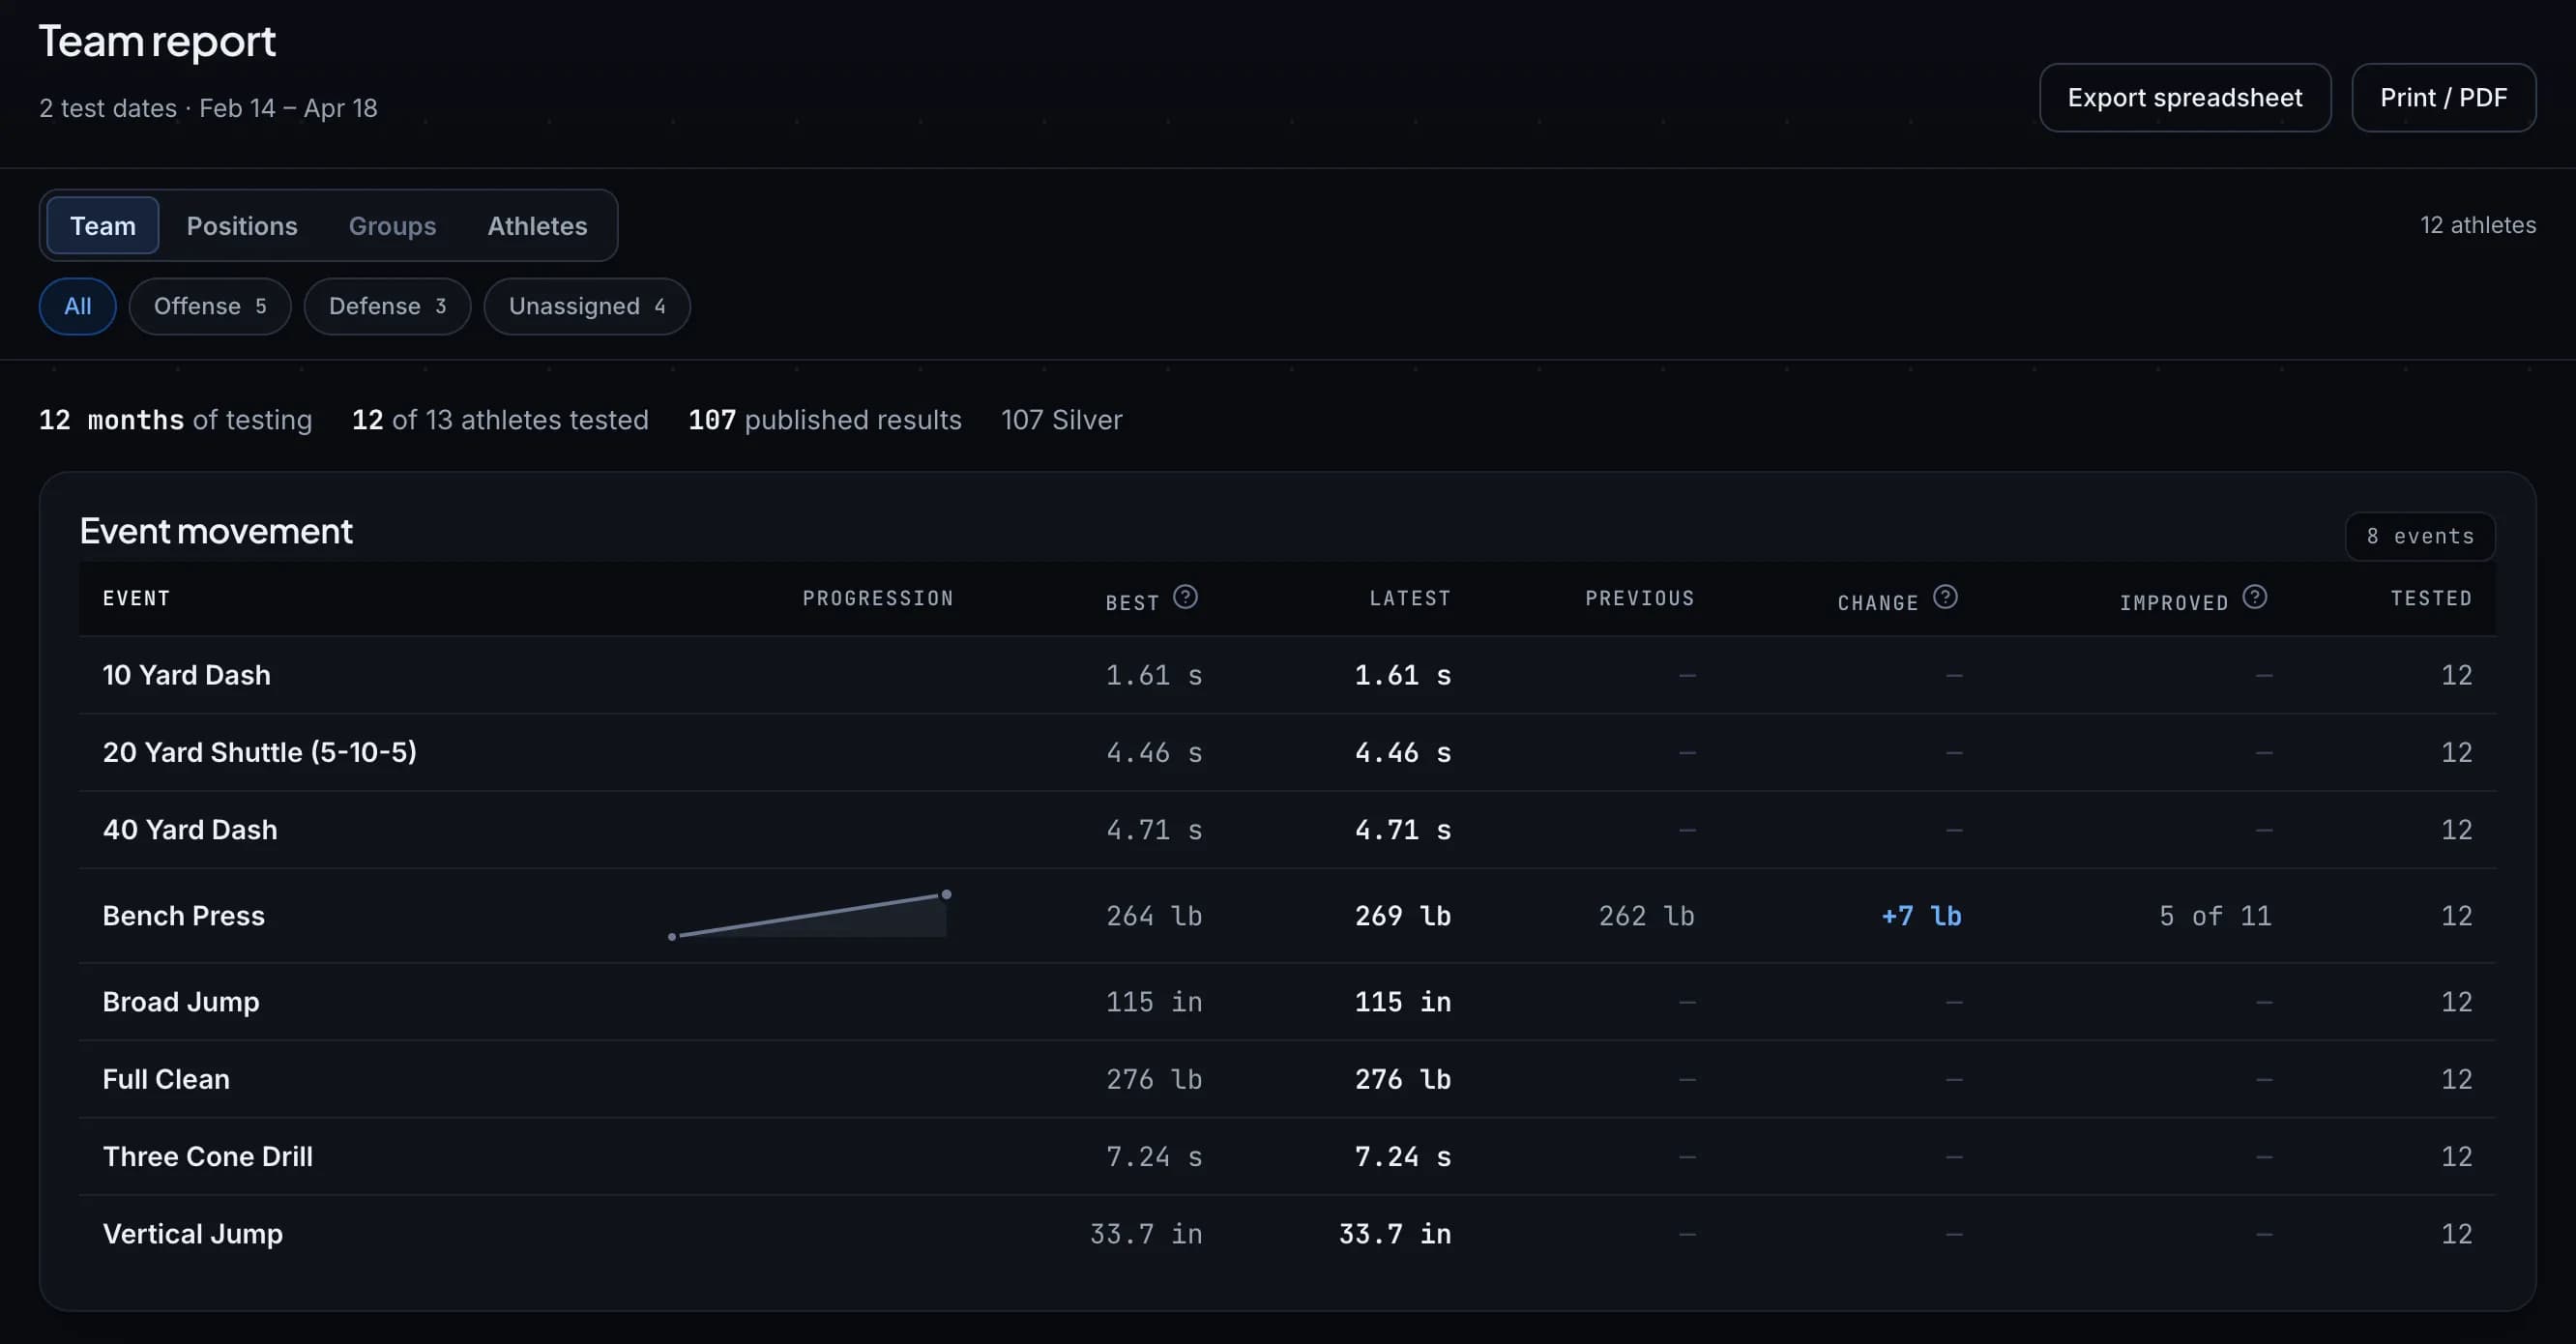Click the 264 lb best value

point(1154,915)
